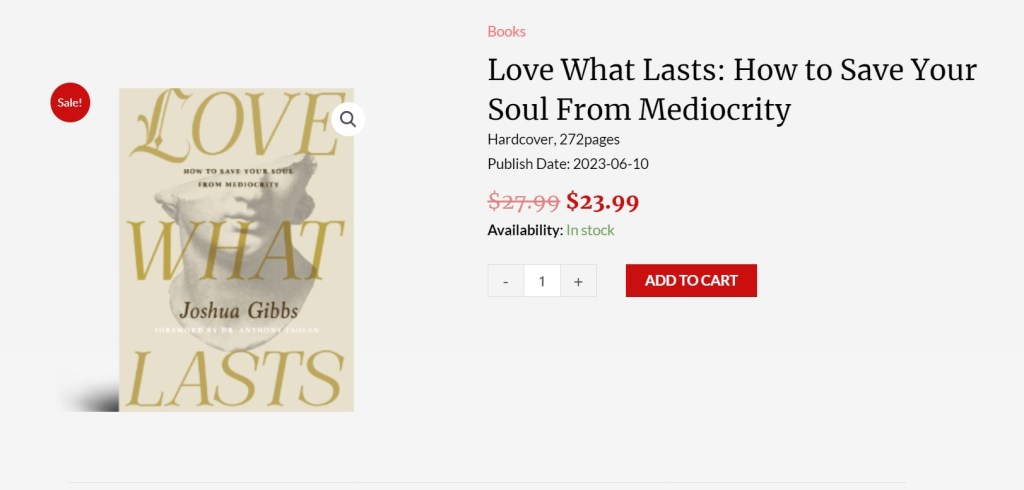
Task: Click the Publish Date line
Action: (567, 164)
